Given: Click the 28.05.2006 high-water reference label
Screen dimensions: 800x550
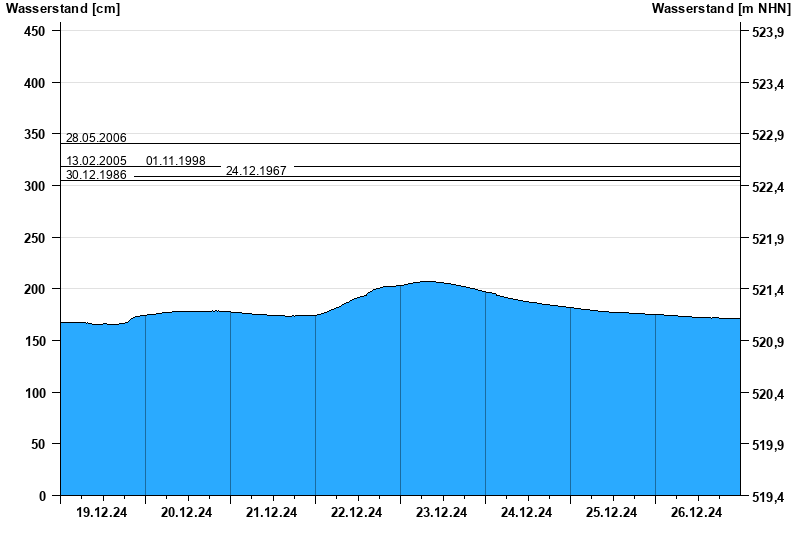Looking at the screenshot, I should click(96, 138).
